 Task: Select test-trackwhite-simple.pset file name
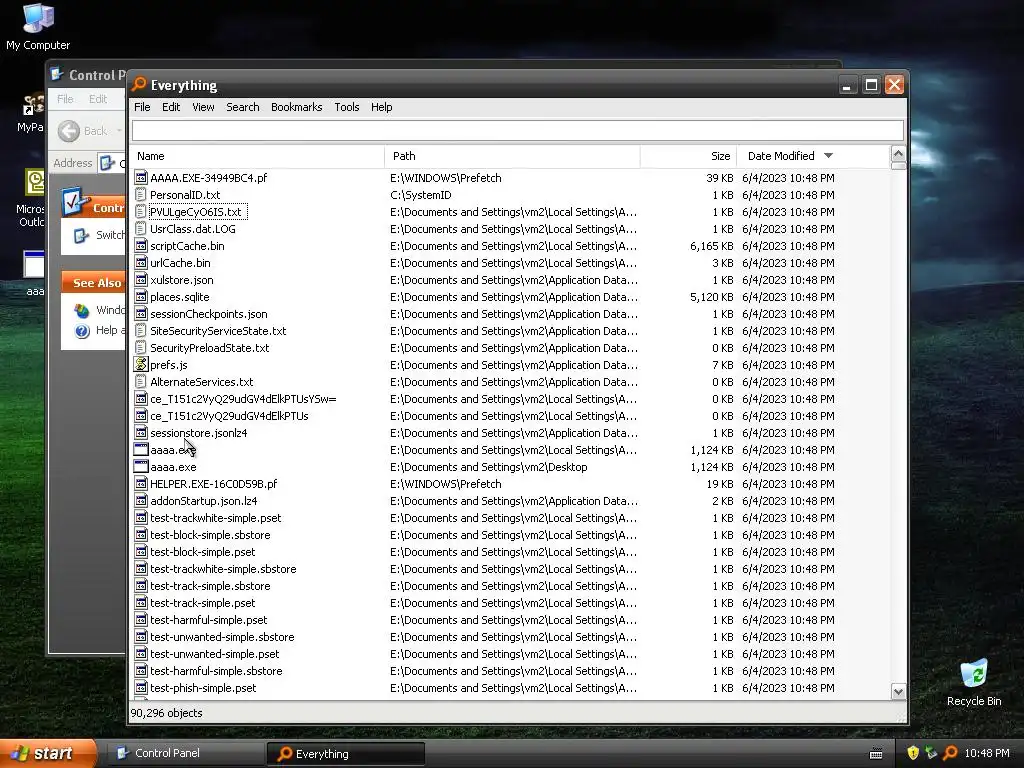click(216, 518)
